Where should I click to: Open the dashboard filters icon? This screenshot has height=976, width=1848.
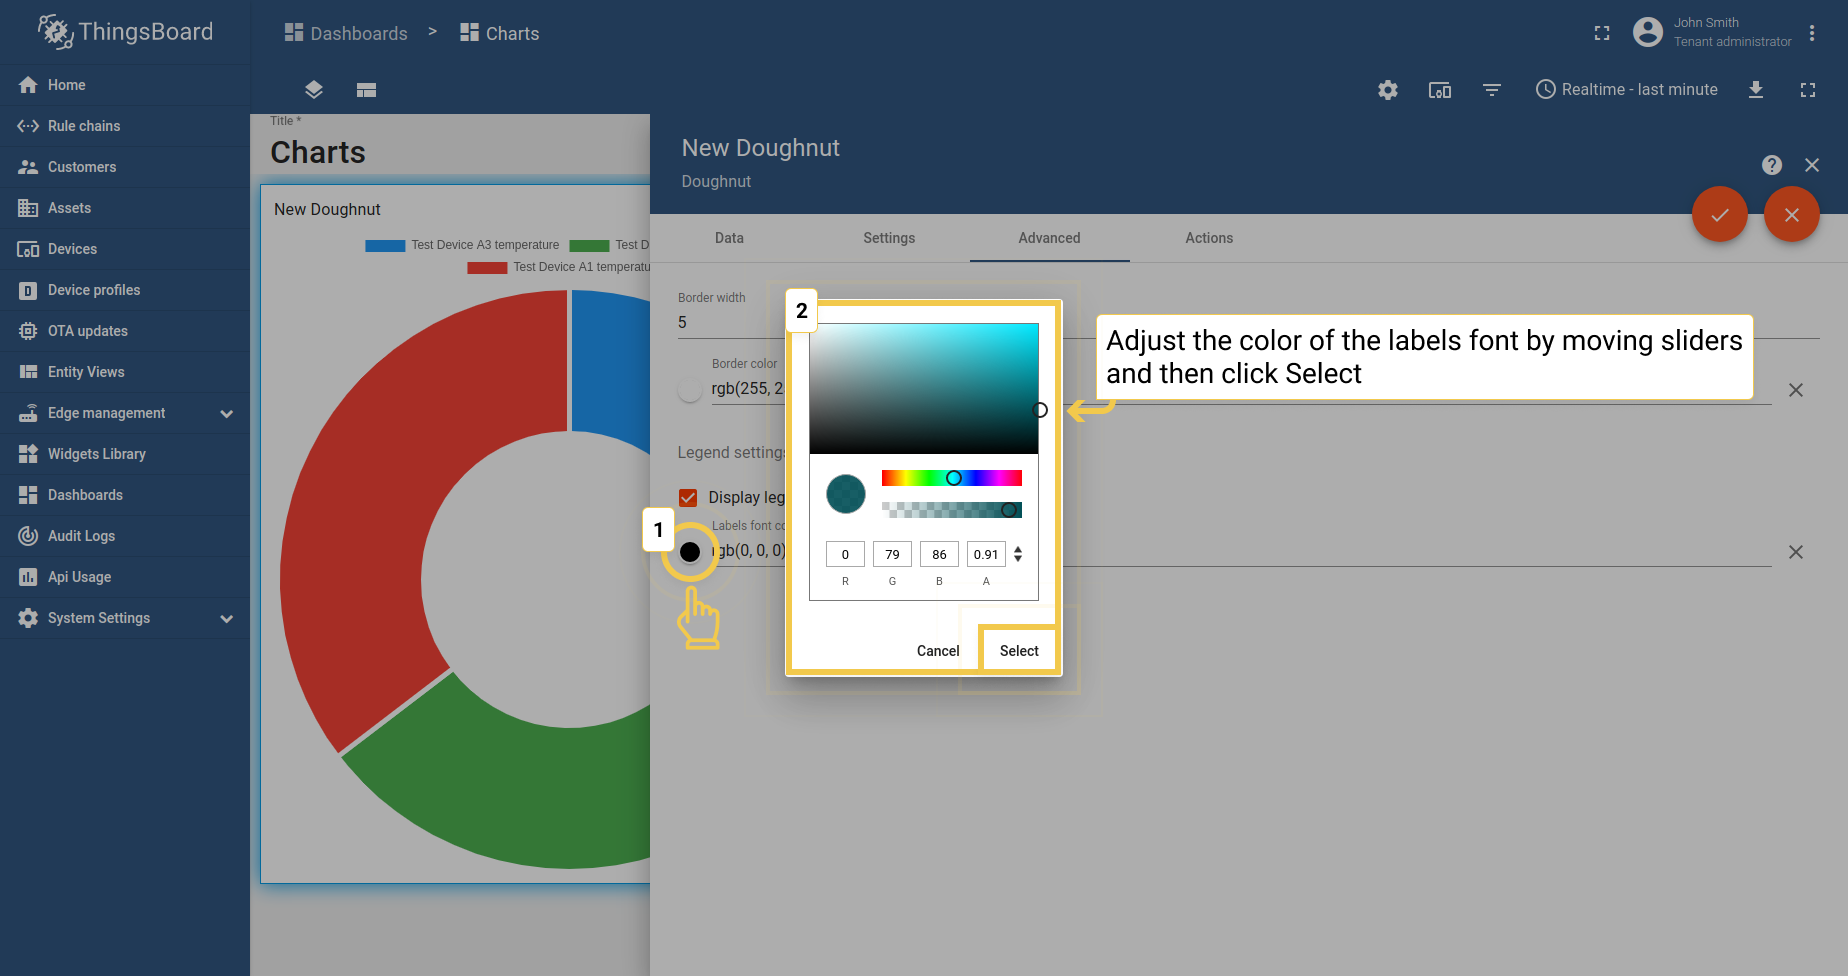pos(1492,90)
